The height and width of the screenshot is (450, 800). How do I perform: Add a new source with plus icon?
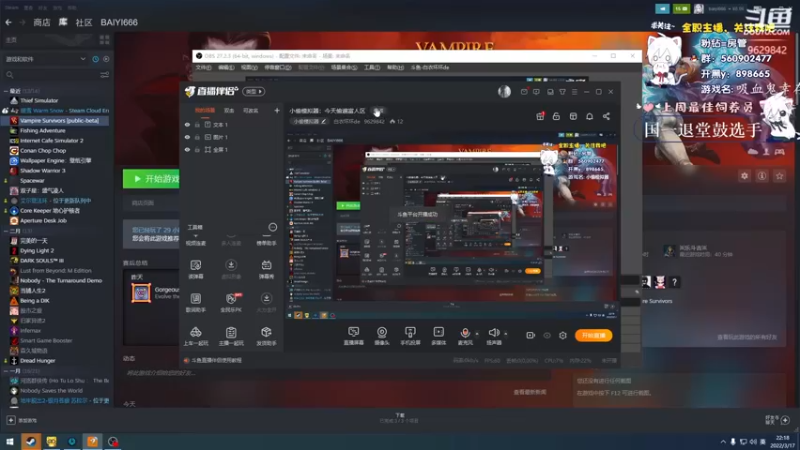(x=277, y=110)
